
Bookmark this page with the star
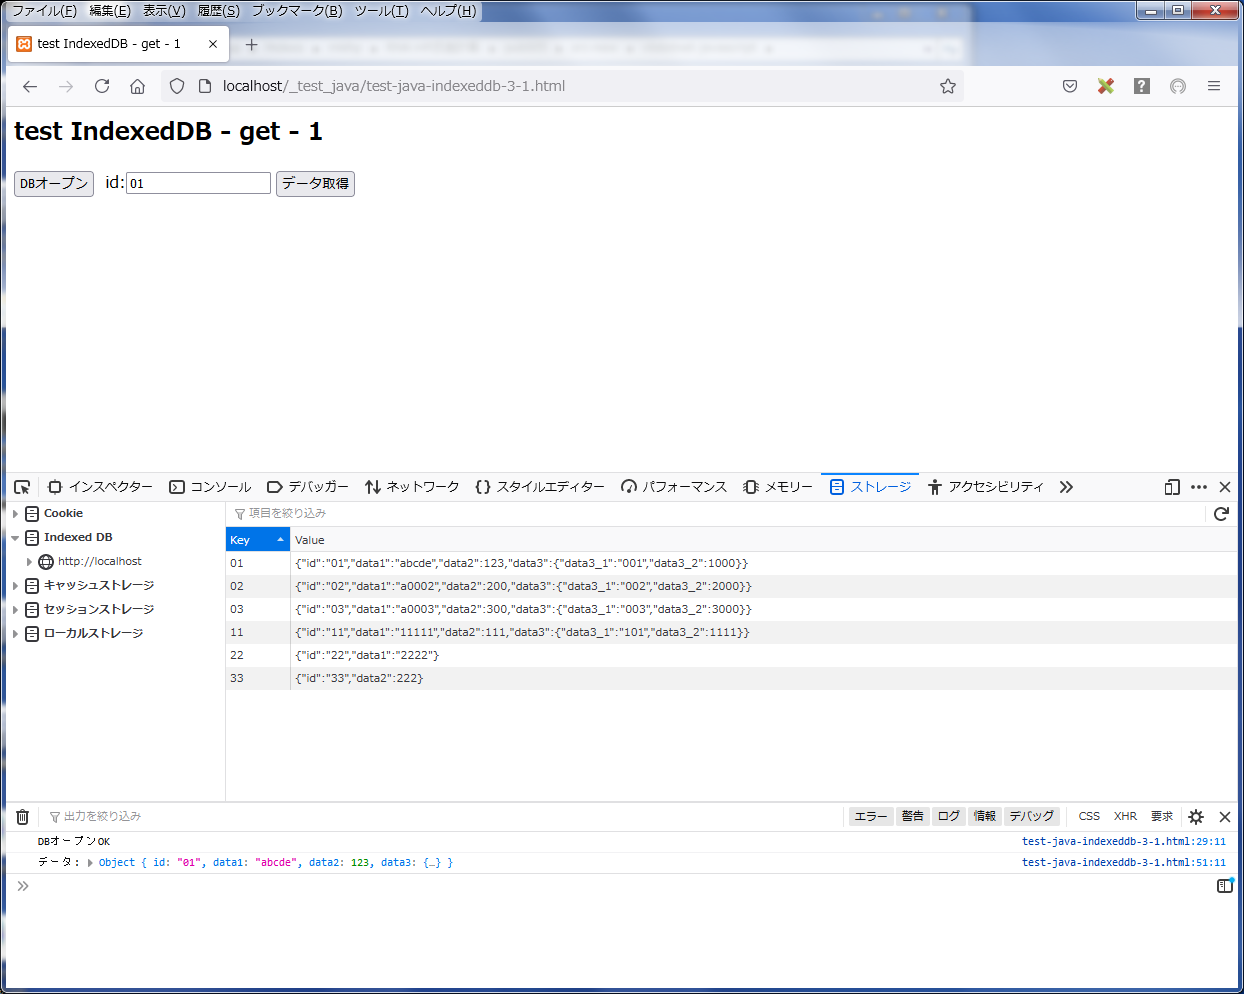pyautogui.click(x=948, y=86)
